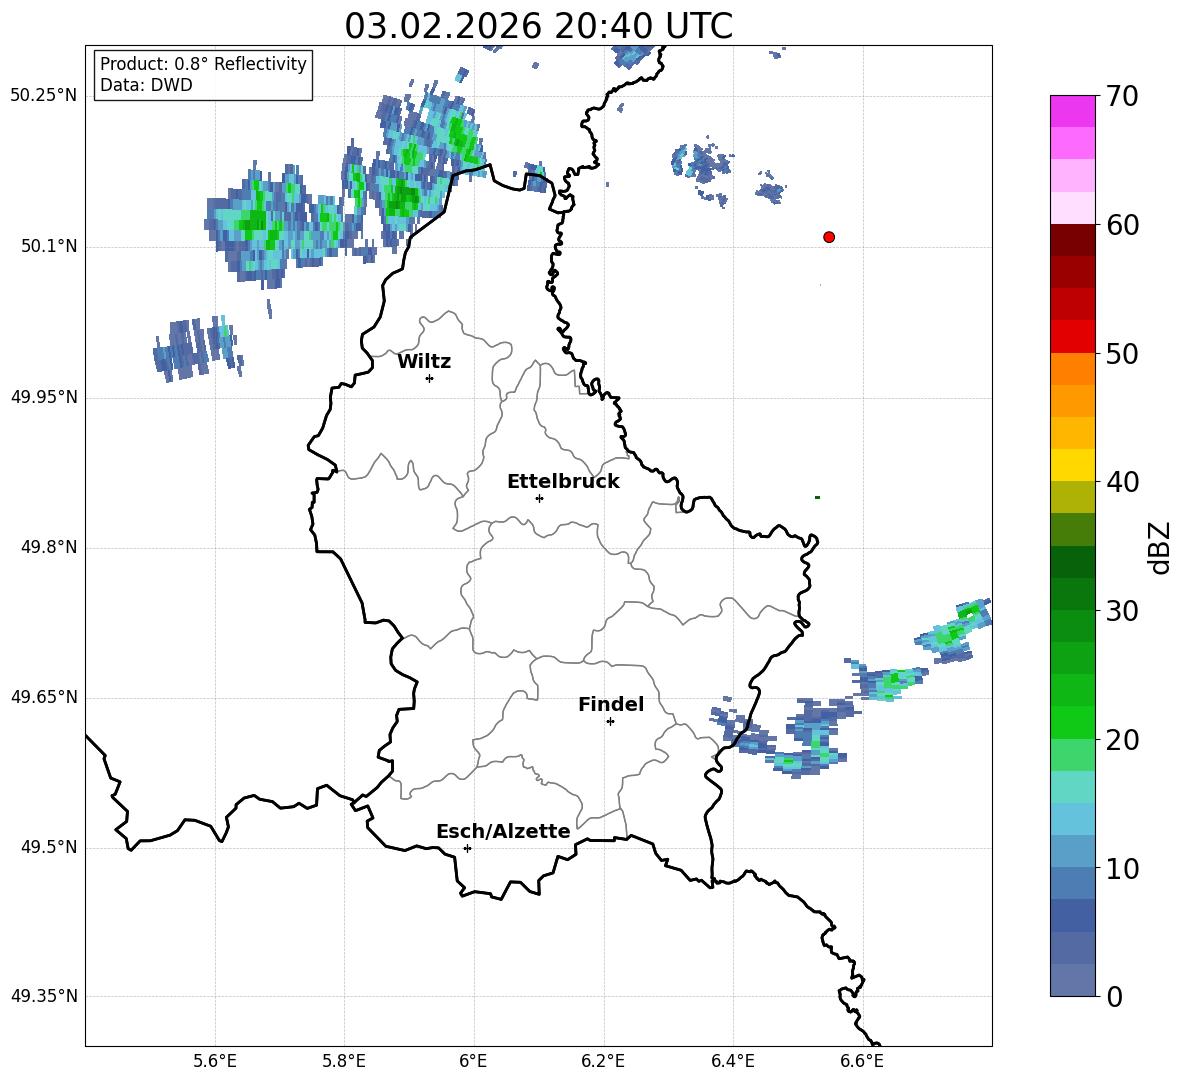This screenshot has width=1184, height=1081.
Task: Click the 'Esch/Alzette' city label
Action: pyautogui.click(x=503, y=831)
